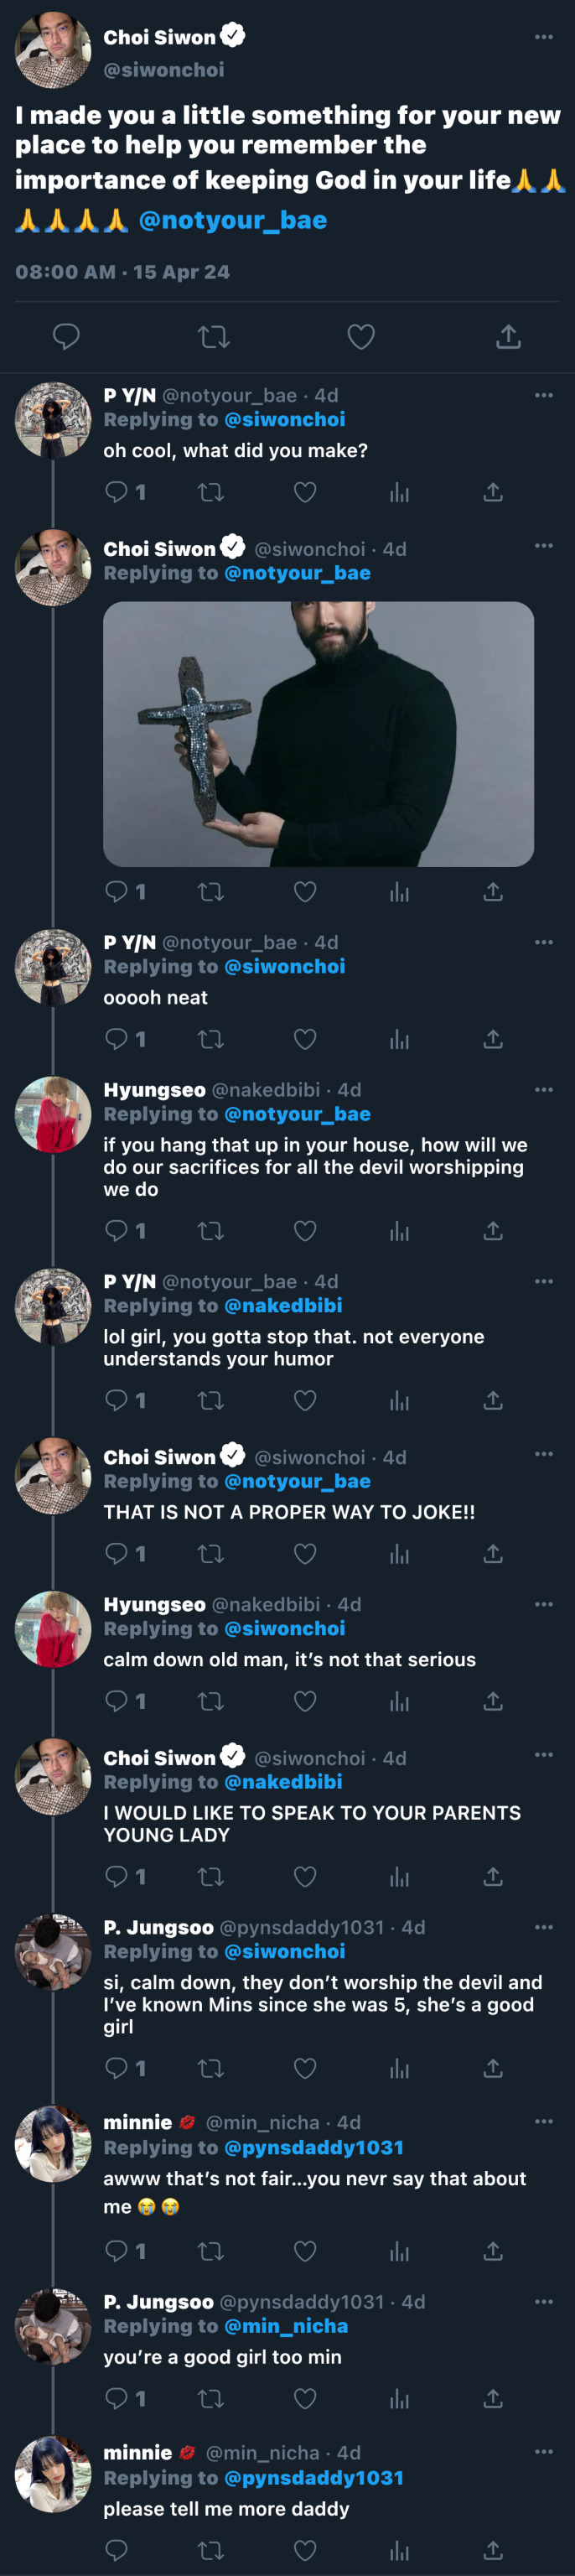Like the 'please tell me more daddy' reply
The image size is (575, 2576).
click(305, 2550)
